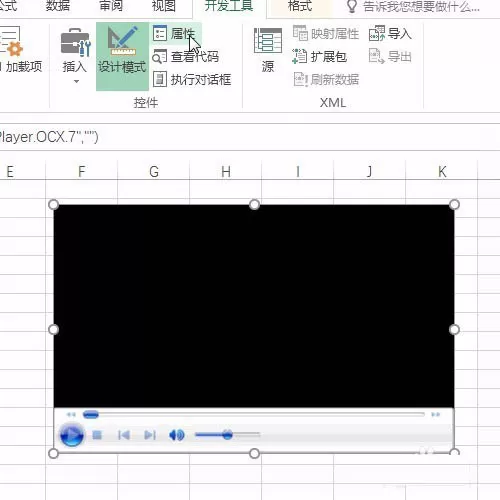Screen dimensions: 500x500
Task: Click the rewind button on seek bar
Action: 71,414
